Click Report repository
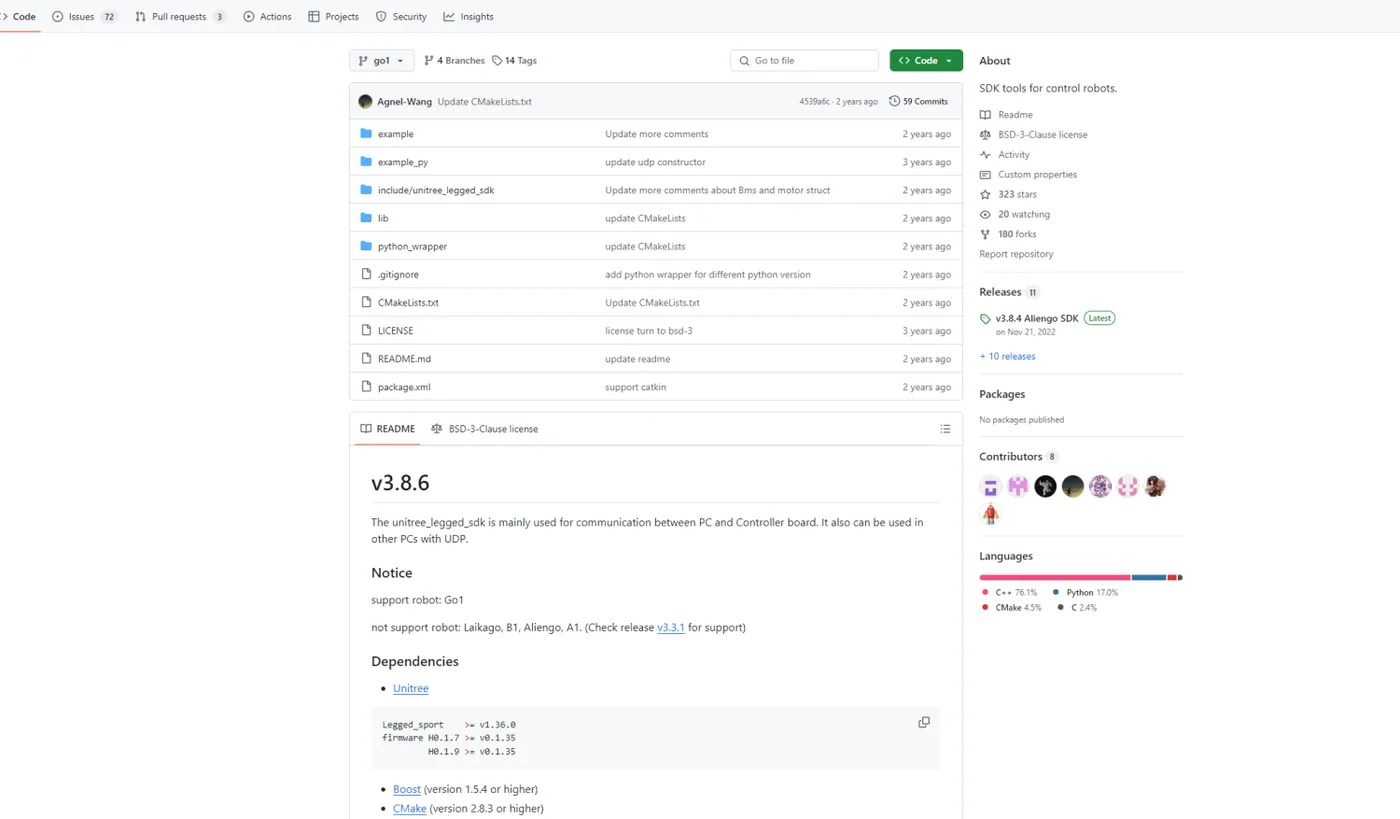The height and width of the screenshot is (819, 1400). click(1016, 254)
